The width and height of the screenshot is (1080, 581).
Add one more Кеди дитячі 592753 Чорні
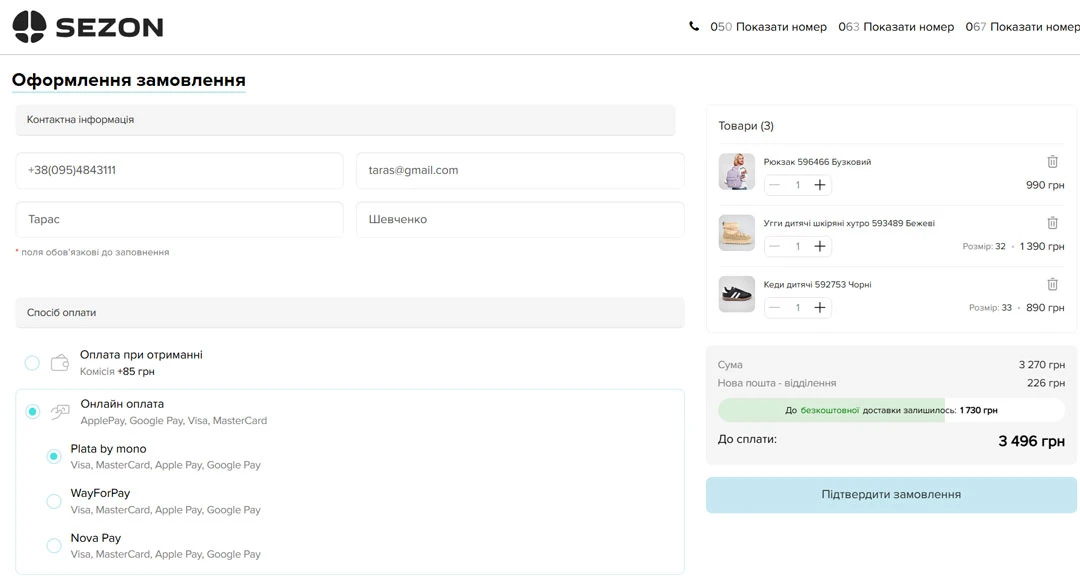click(x=820, y=308)
